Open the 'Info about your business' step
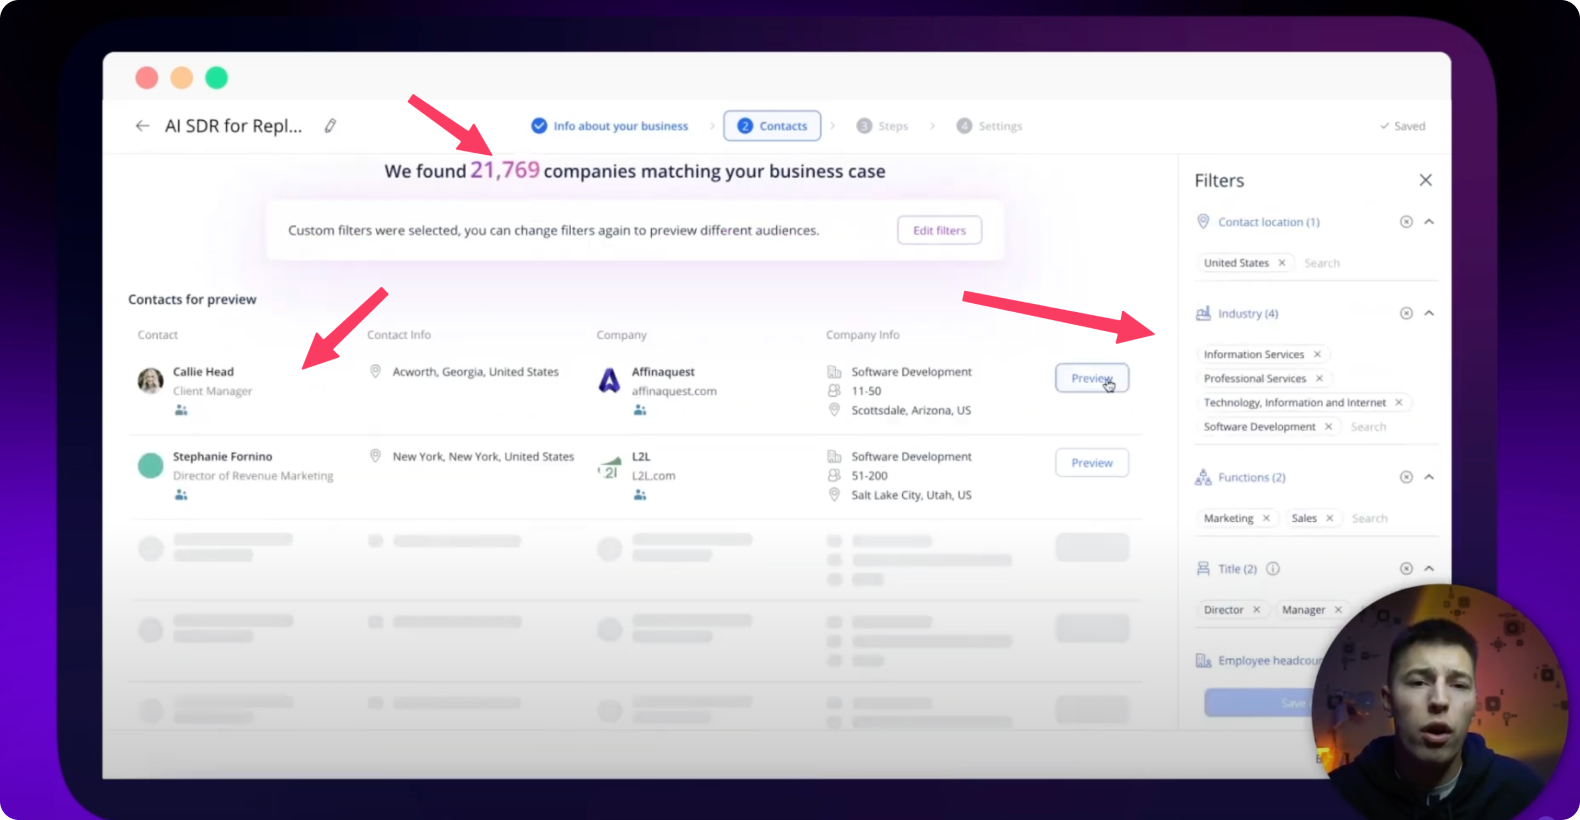The width and height of the screenshot is (1580, 820). tap(609, 126)
